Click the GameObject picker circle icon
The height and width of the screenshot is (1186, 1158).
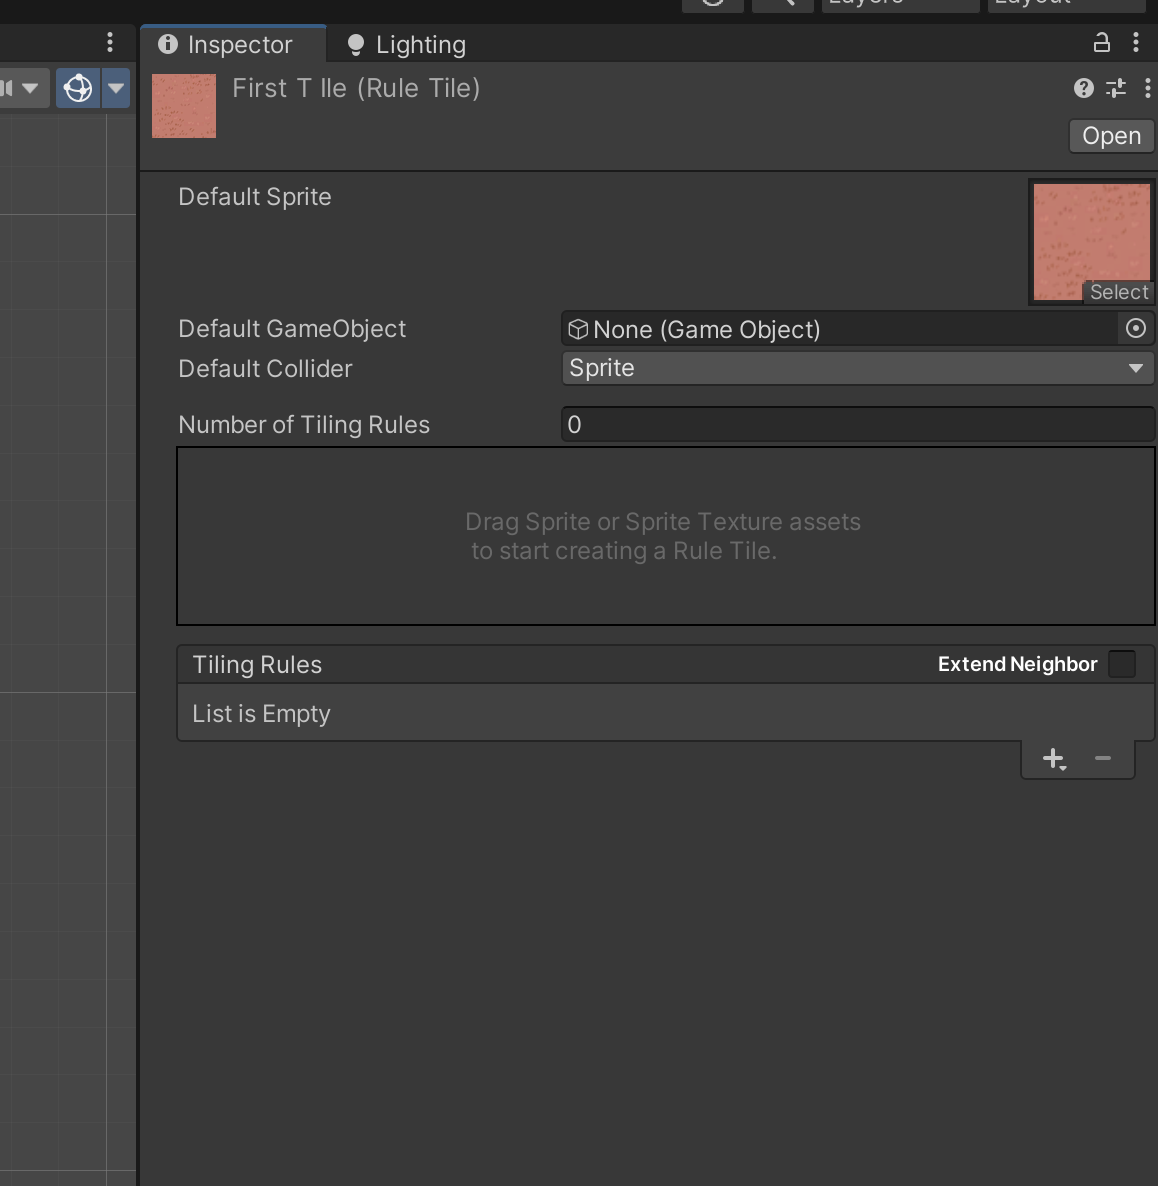pyautogui.click(x=1136, y=329)
